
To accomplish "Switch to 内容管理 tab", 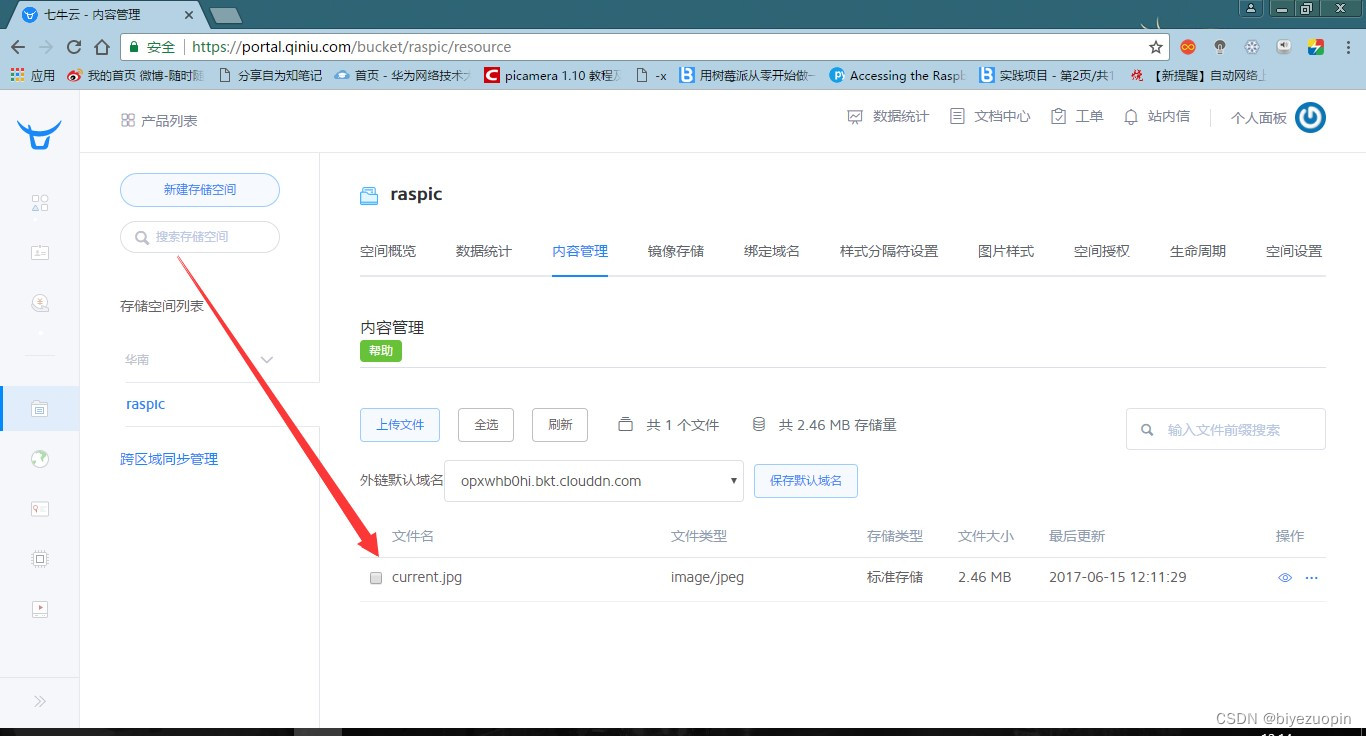I will click(580, 251).
